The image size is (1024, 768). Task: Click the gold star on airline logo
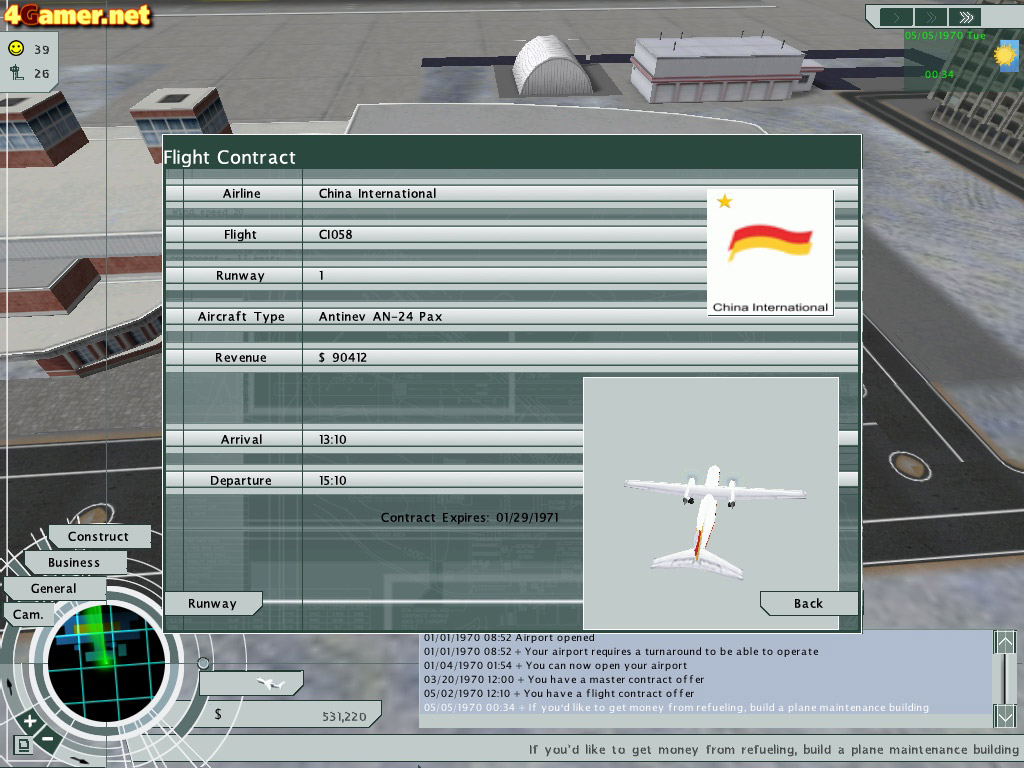724,201
